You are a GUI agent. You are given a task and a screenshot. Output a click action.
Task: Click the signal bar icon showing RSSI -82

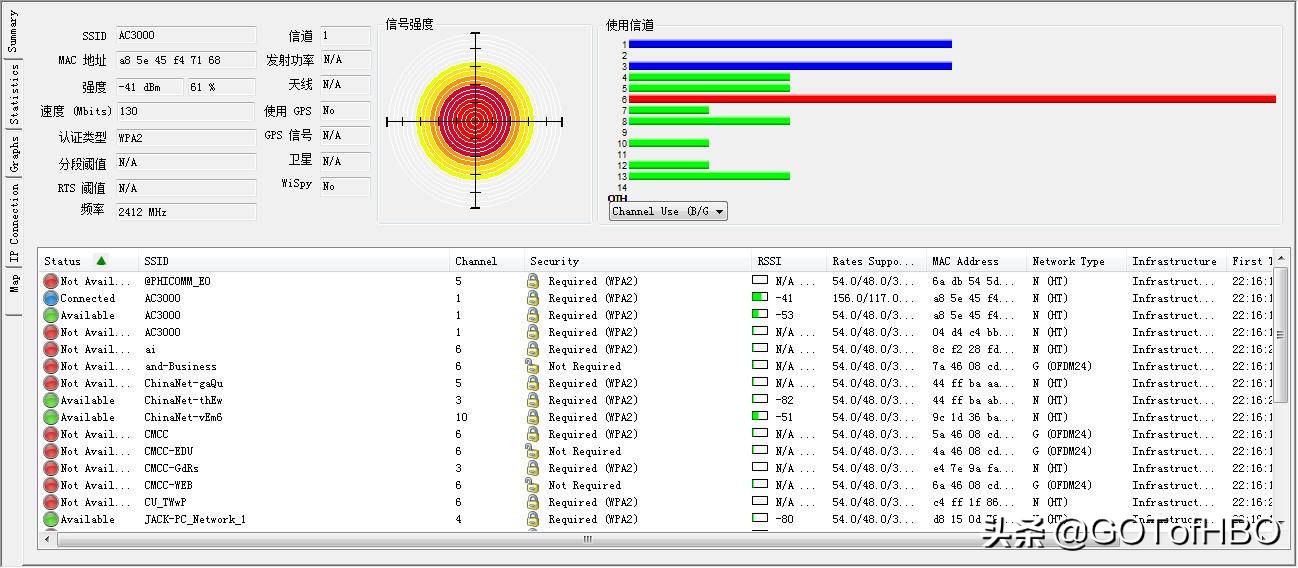760,400
